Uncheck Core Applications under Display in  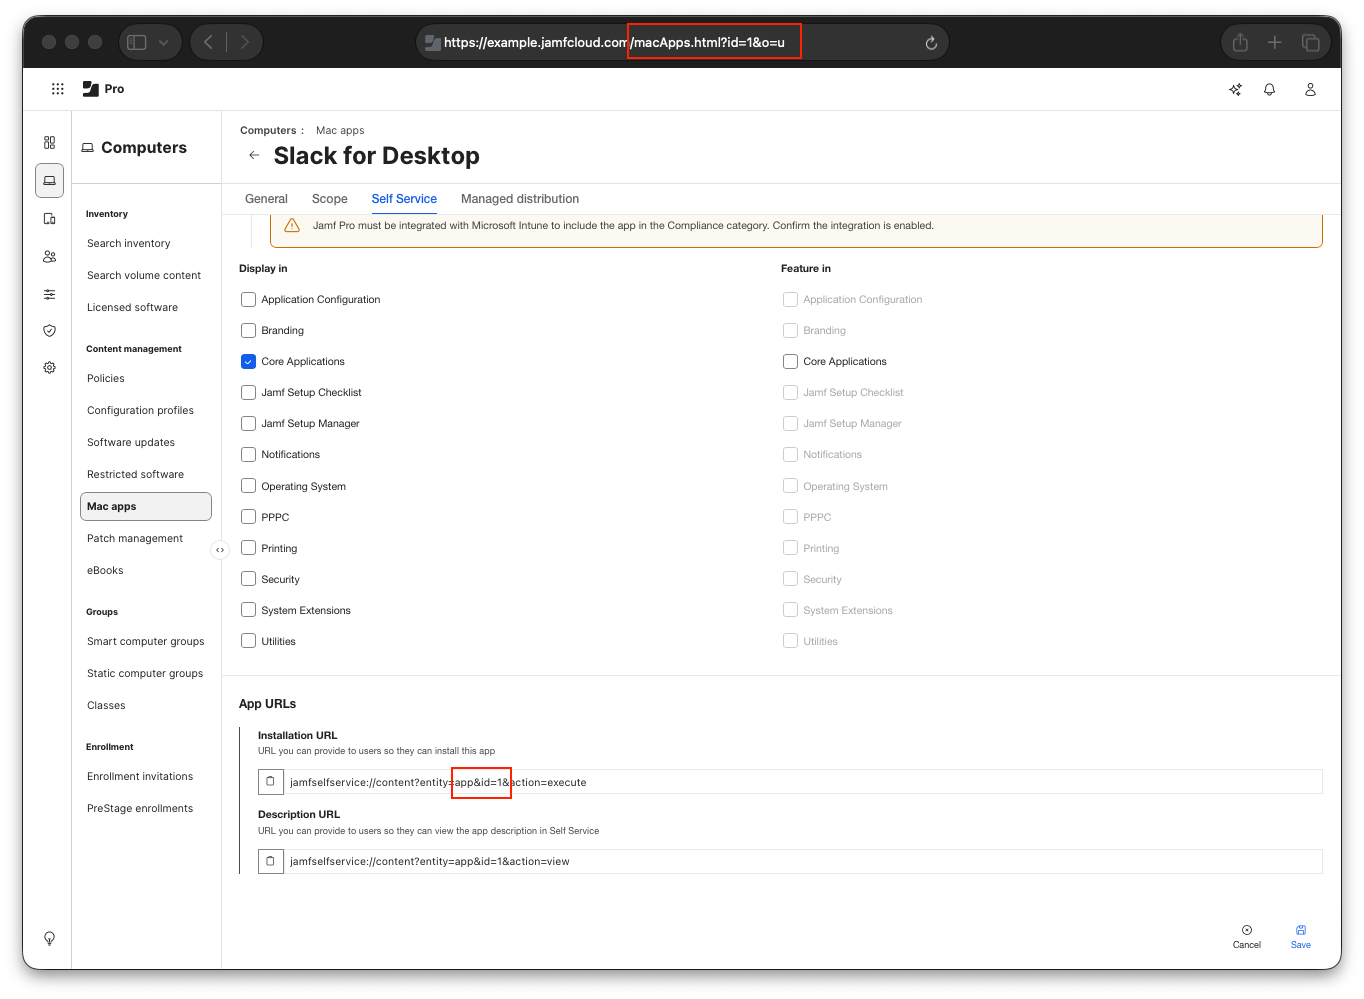[x=248, y=361]
